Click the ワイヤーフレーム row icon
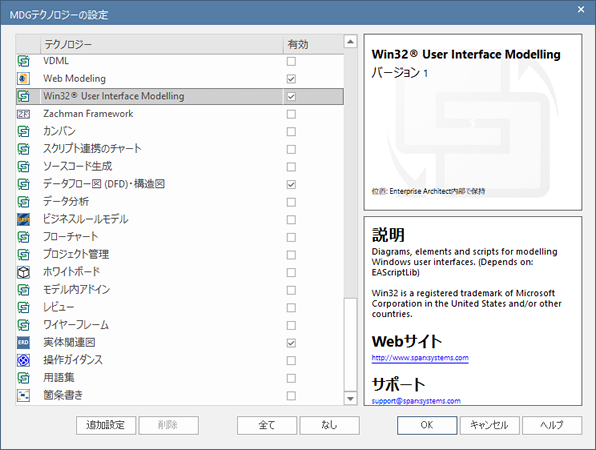The image size is (596, 450). coord(24,325)
